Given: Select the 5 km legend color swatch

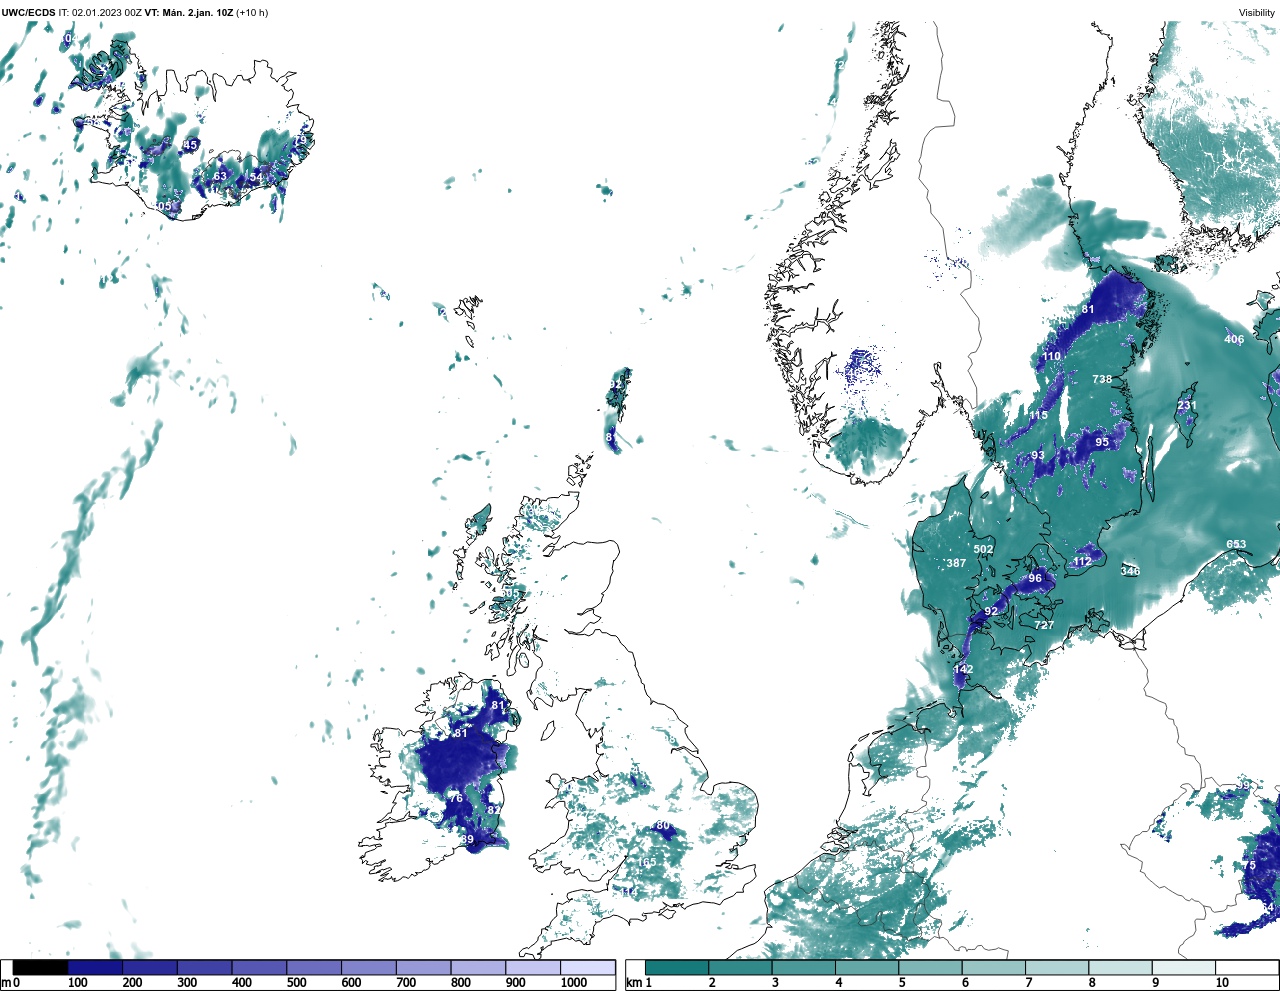Looking at the screenshot, I should [x=930, y=967].
